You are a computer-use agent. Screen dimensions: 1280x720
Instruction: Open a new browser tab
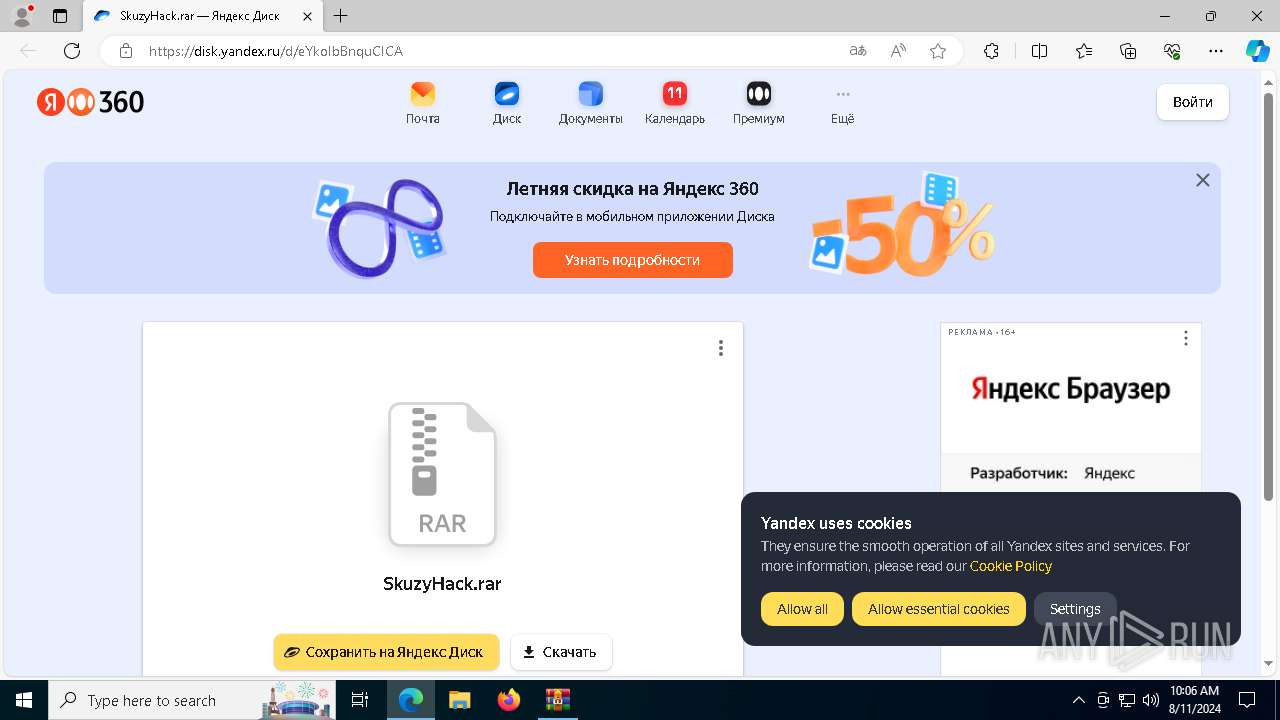341,16
